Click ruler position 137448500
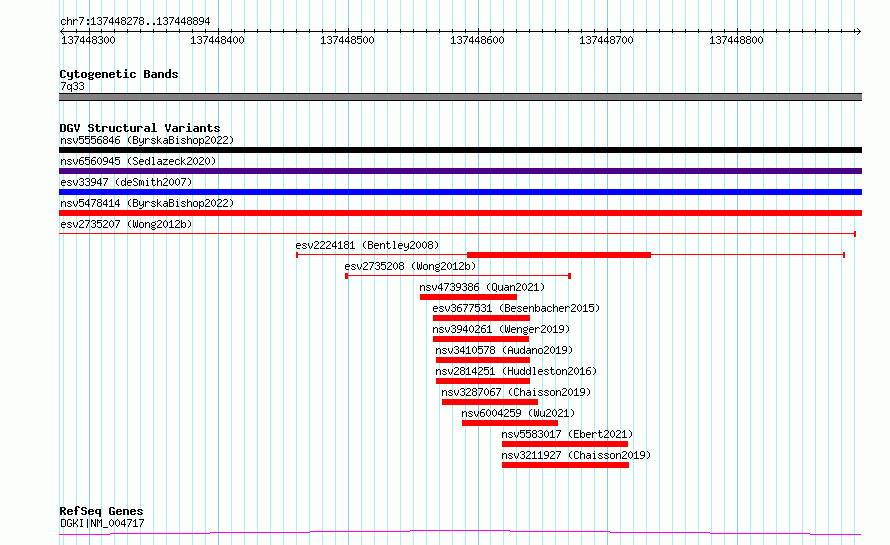Screen dimensions: 890x545 pyautogui.click(x=347, y=40)
